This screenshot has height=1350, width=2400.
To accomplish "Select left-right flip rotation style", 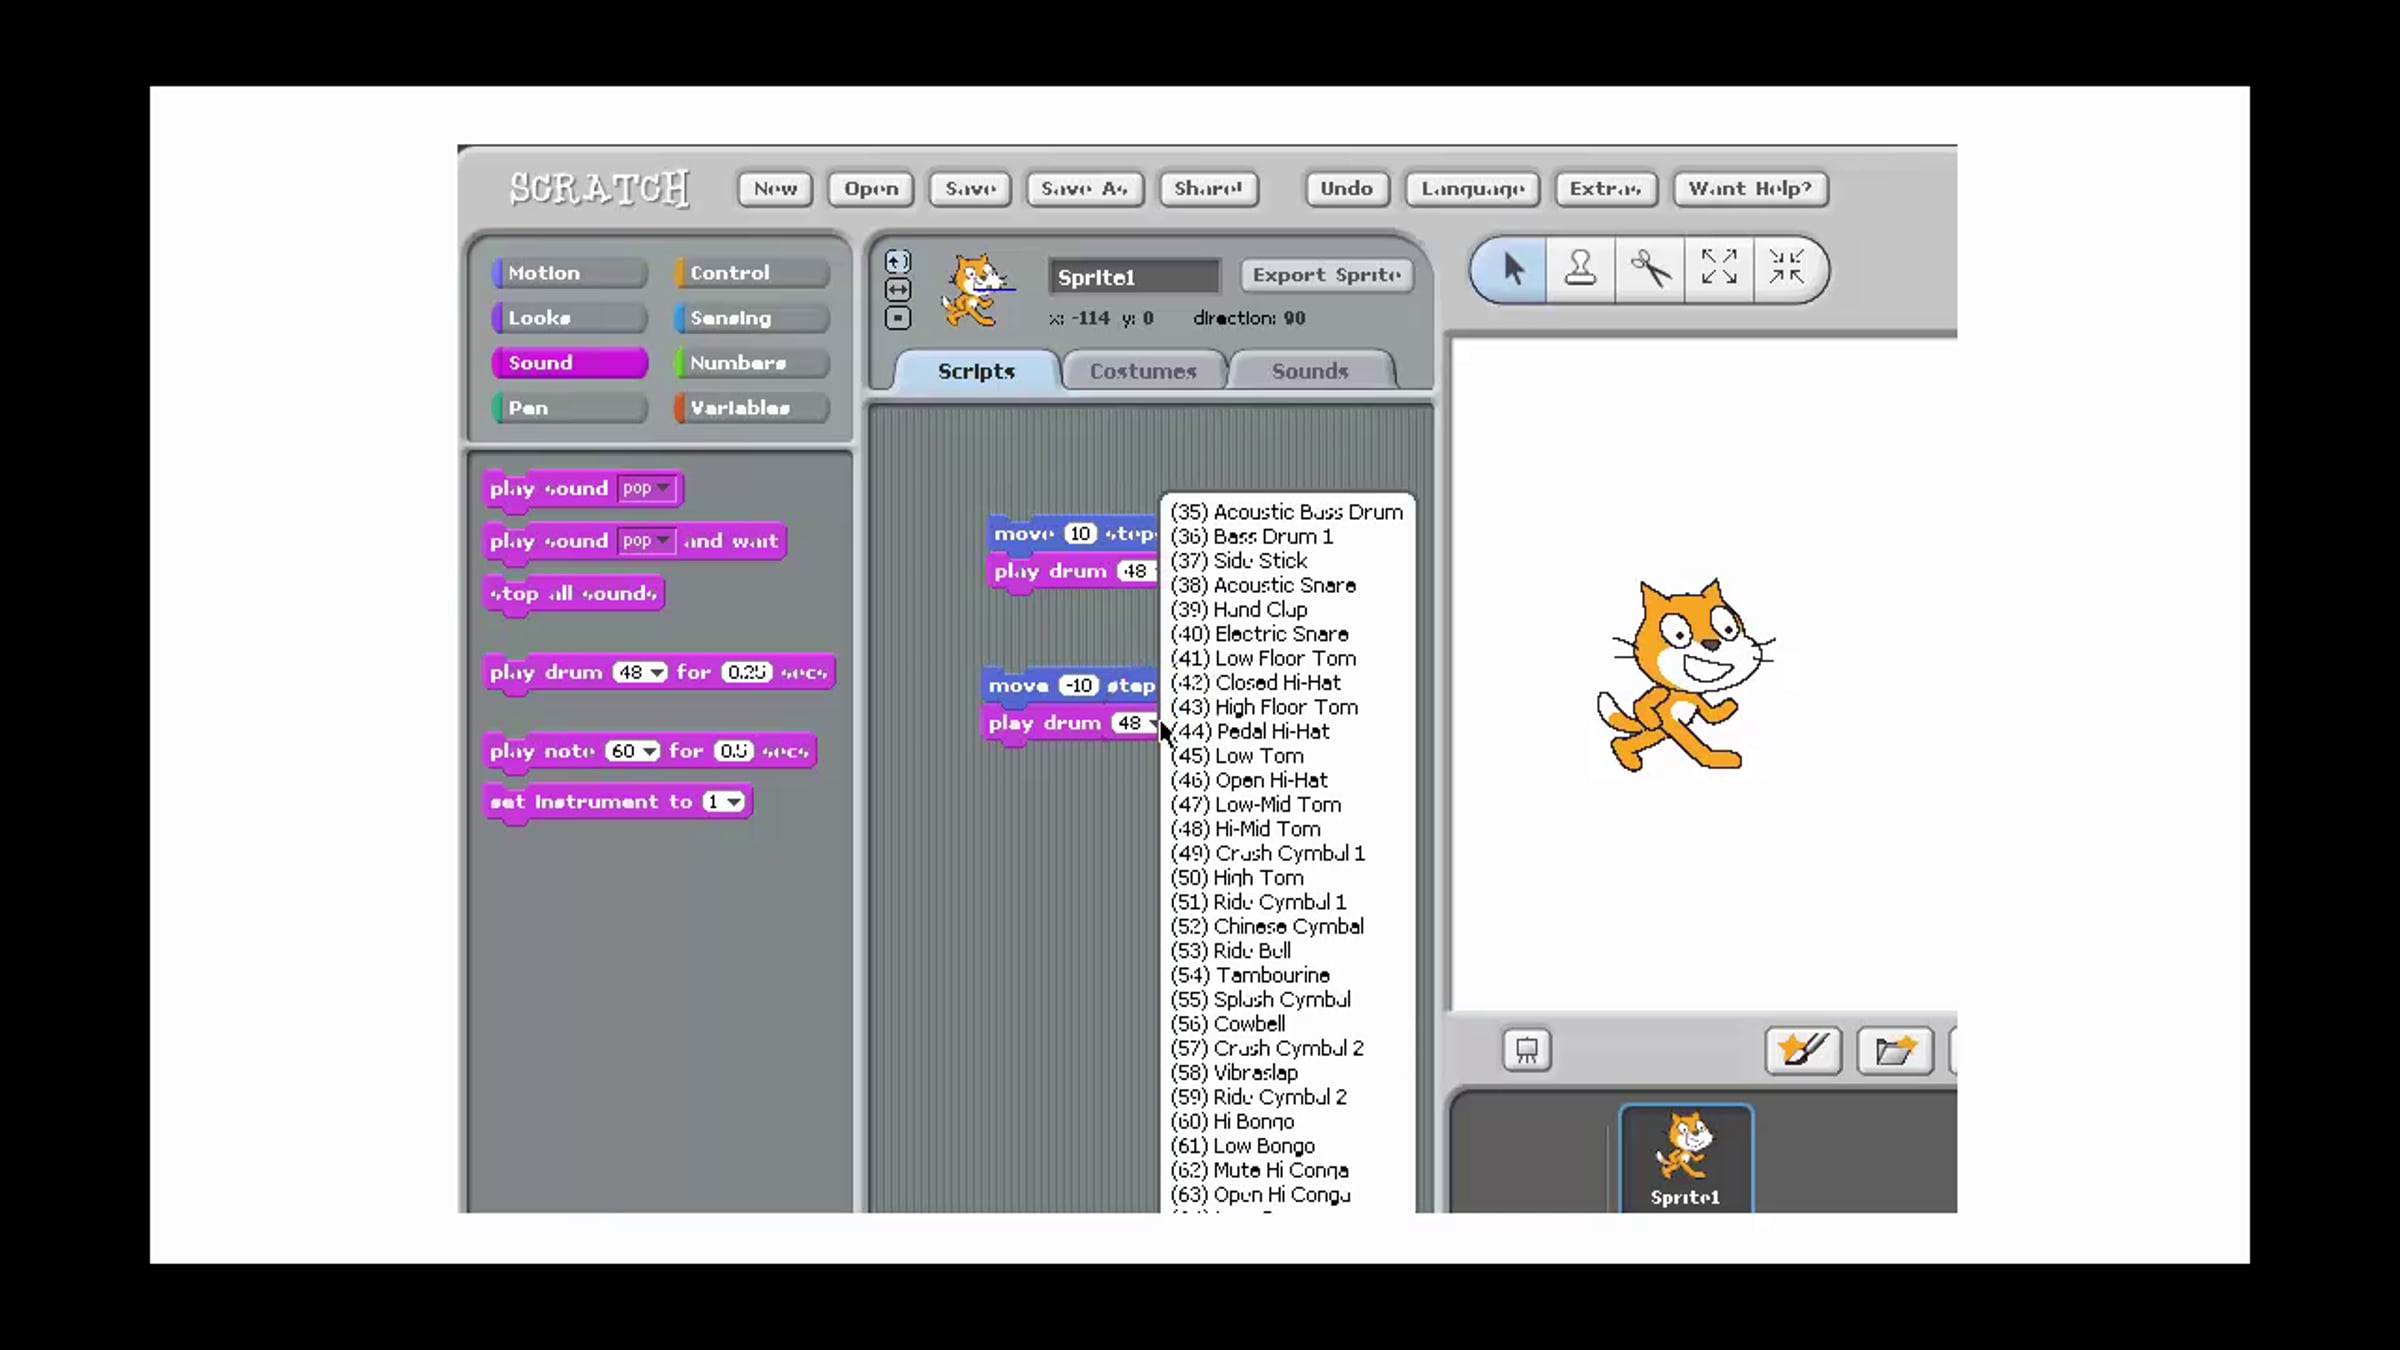I will pyautogui.click(x=898, y=290).
